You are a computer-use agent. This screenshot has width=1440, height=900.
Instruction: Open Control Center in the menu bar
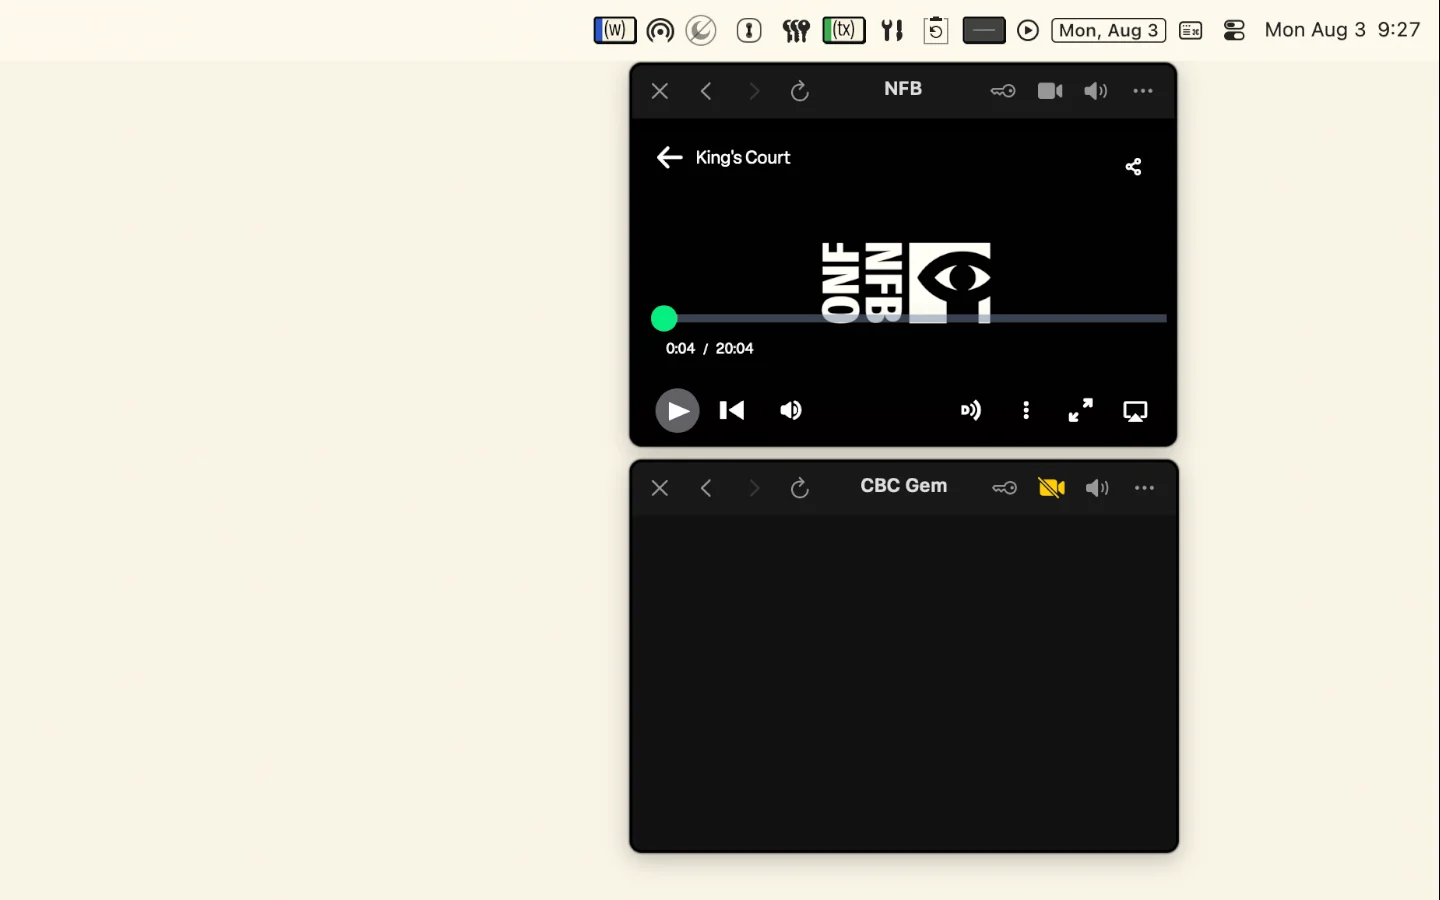[1235, 31]
